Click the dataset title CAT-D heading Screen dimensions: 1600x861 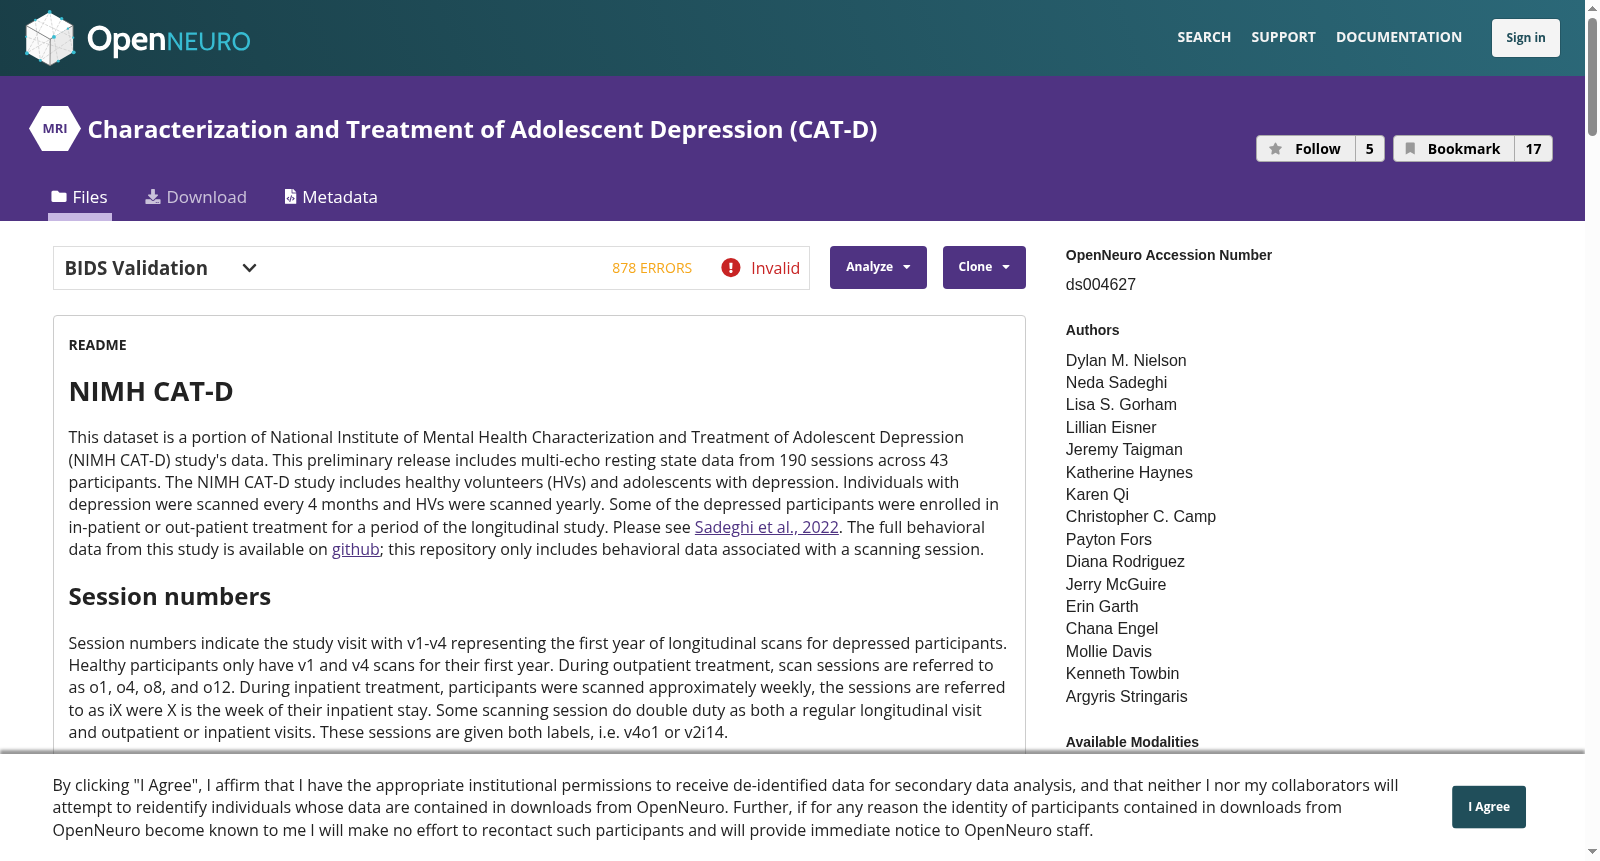click(x=483, y=130)
